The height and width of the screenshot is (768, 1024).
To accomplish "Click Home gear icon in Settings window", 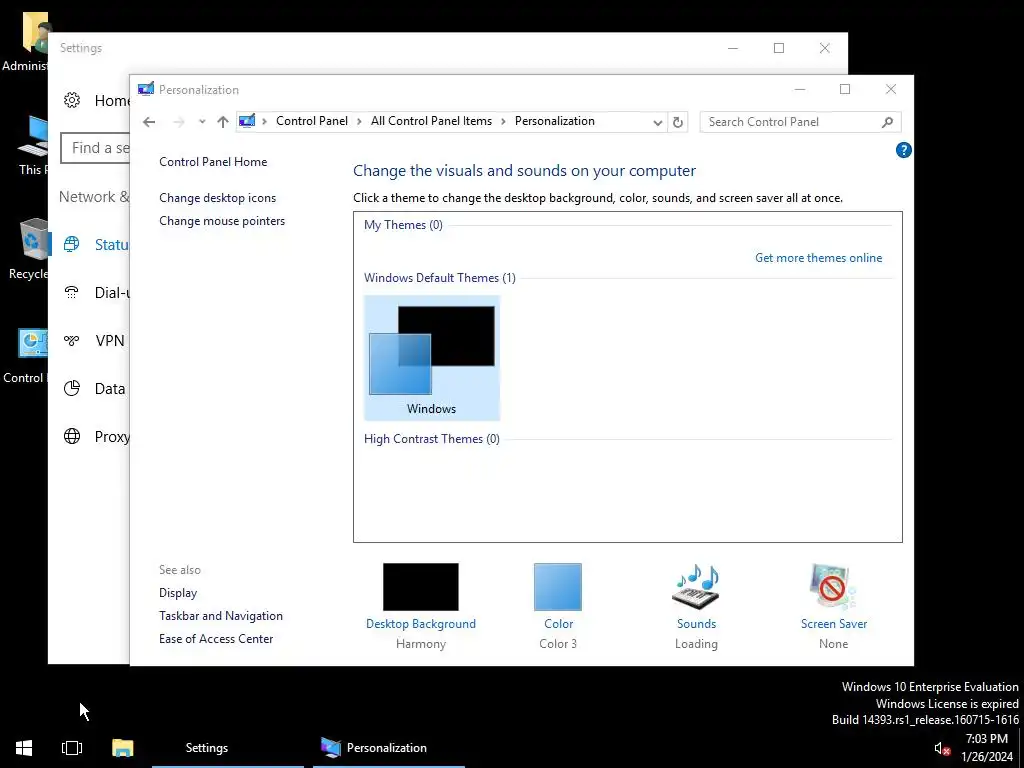I will pyautogui.click(x=72, y=100).
